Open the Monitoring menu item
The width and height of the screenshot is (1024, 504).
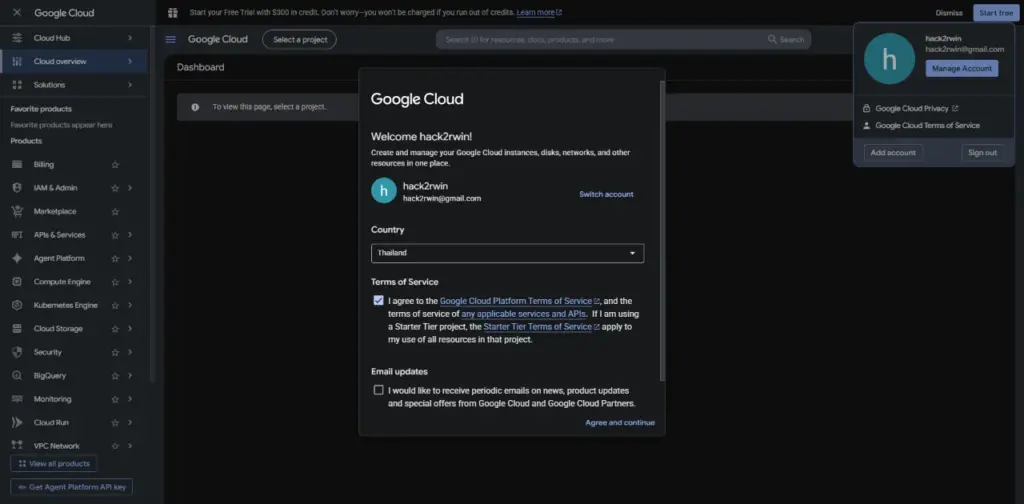[x=73, y=399]
